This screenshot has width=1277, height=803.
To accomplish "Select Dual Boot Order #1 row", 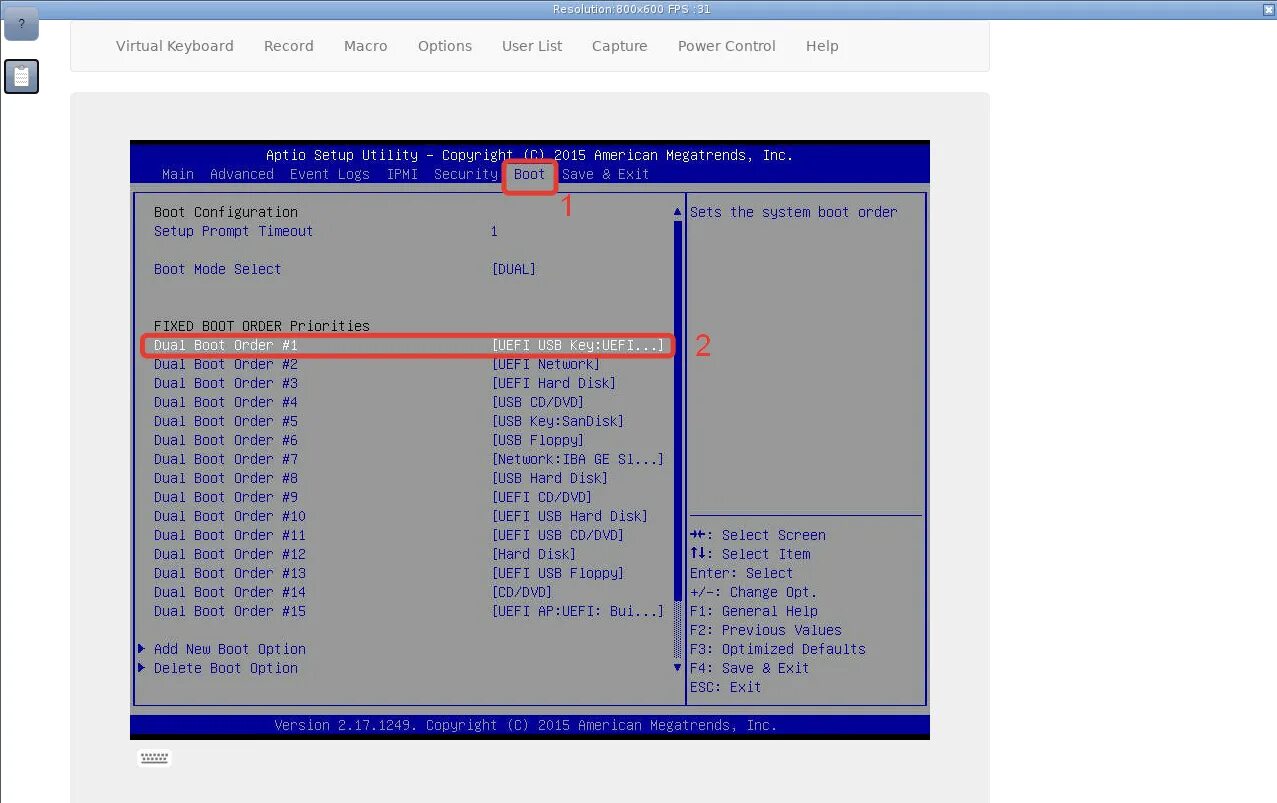I will point(408,345).
